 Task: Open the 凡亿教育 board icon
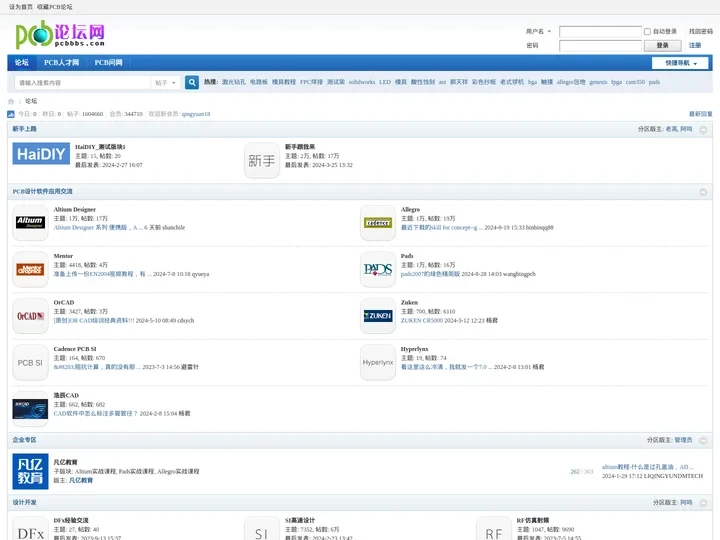point(30,472)
